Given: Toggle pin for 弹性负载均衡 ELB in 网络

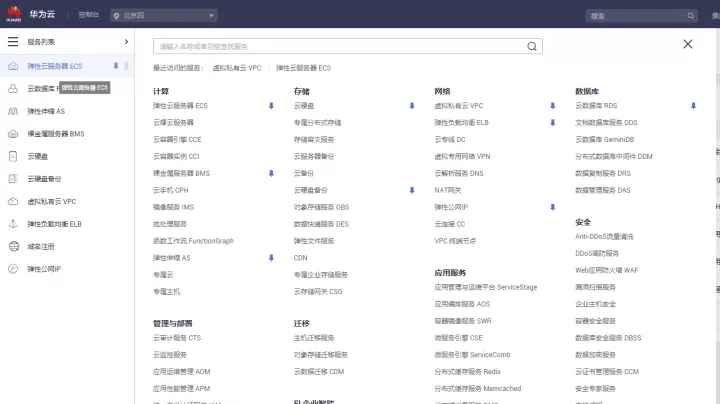Looking at the screenshot, I should pyautogui.click(x=552, y=123).
